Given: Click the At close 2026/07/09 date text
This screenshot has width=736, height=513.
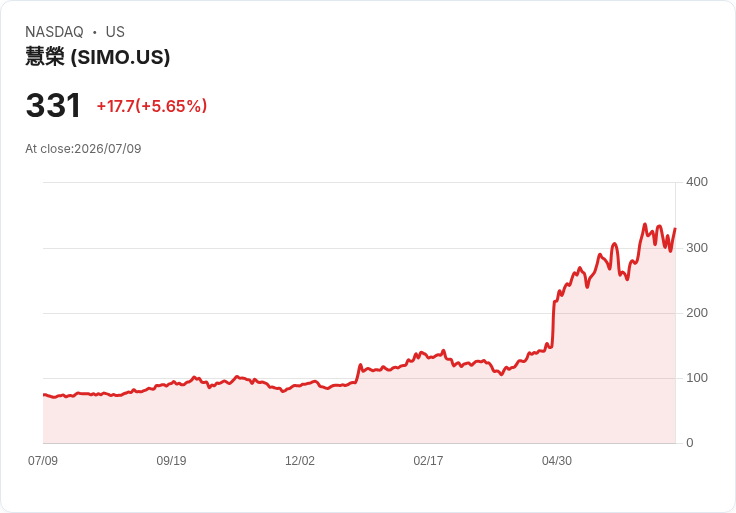Looking at the screenshot, I should pyautogui.click(x=83, y=149).
